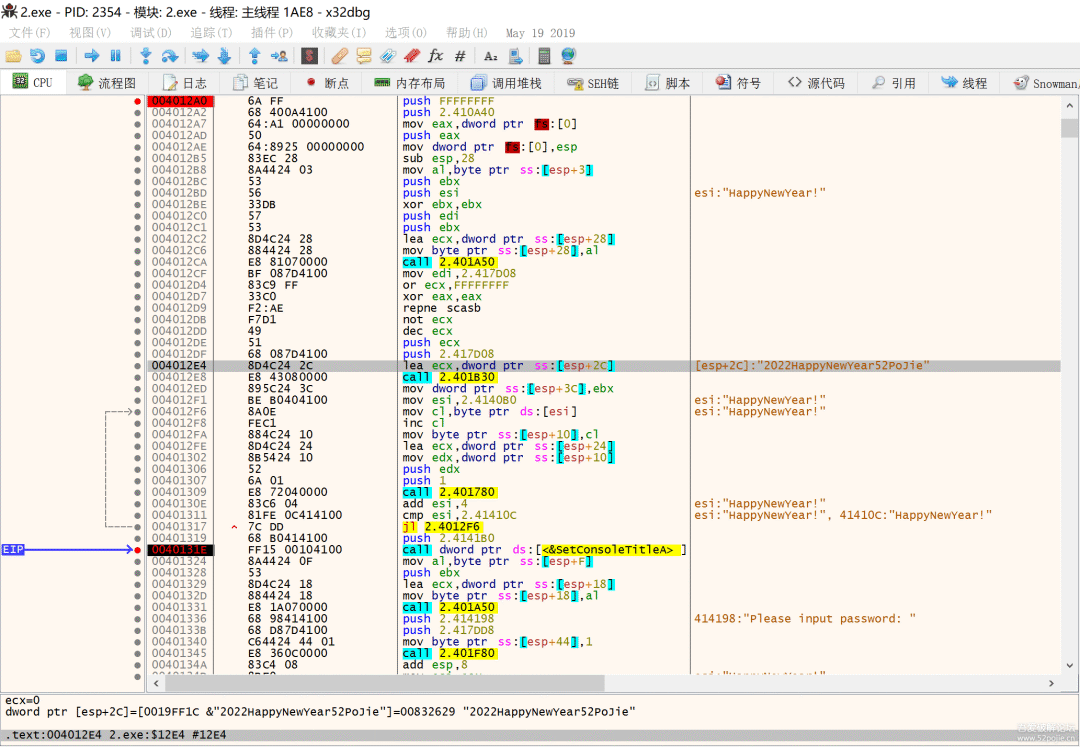Click the hash (#) labels icon
The image size is (1080, 747).
tap(460, 56)
